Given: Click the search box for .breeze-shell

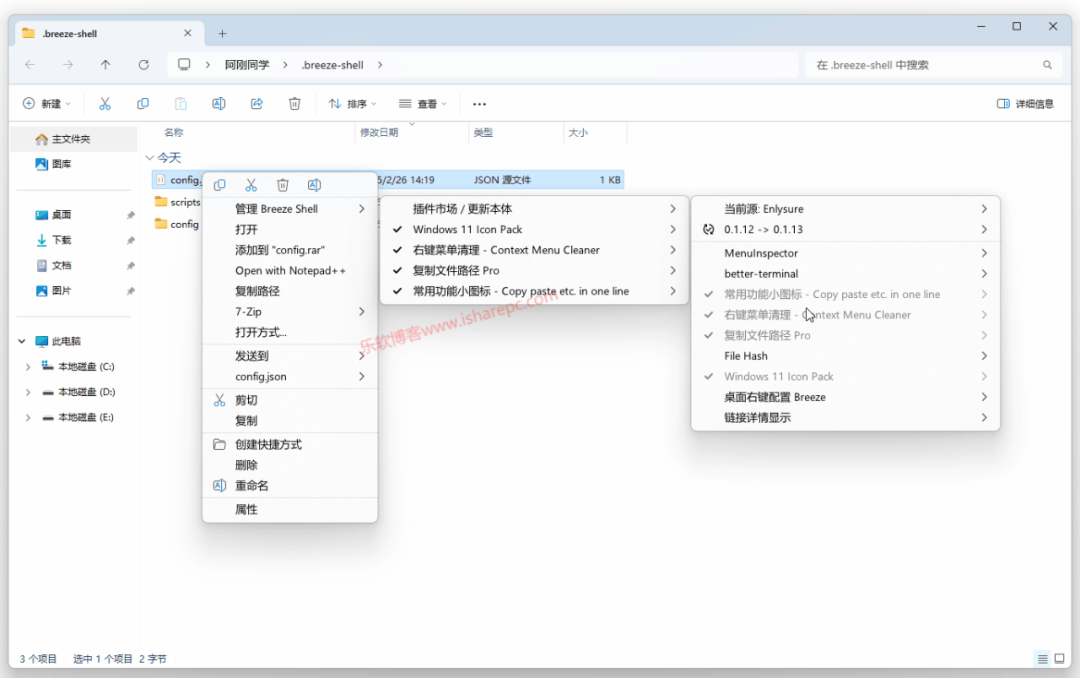Looking at the screenshot, I should (x=932, y=65).
